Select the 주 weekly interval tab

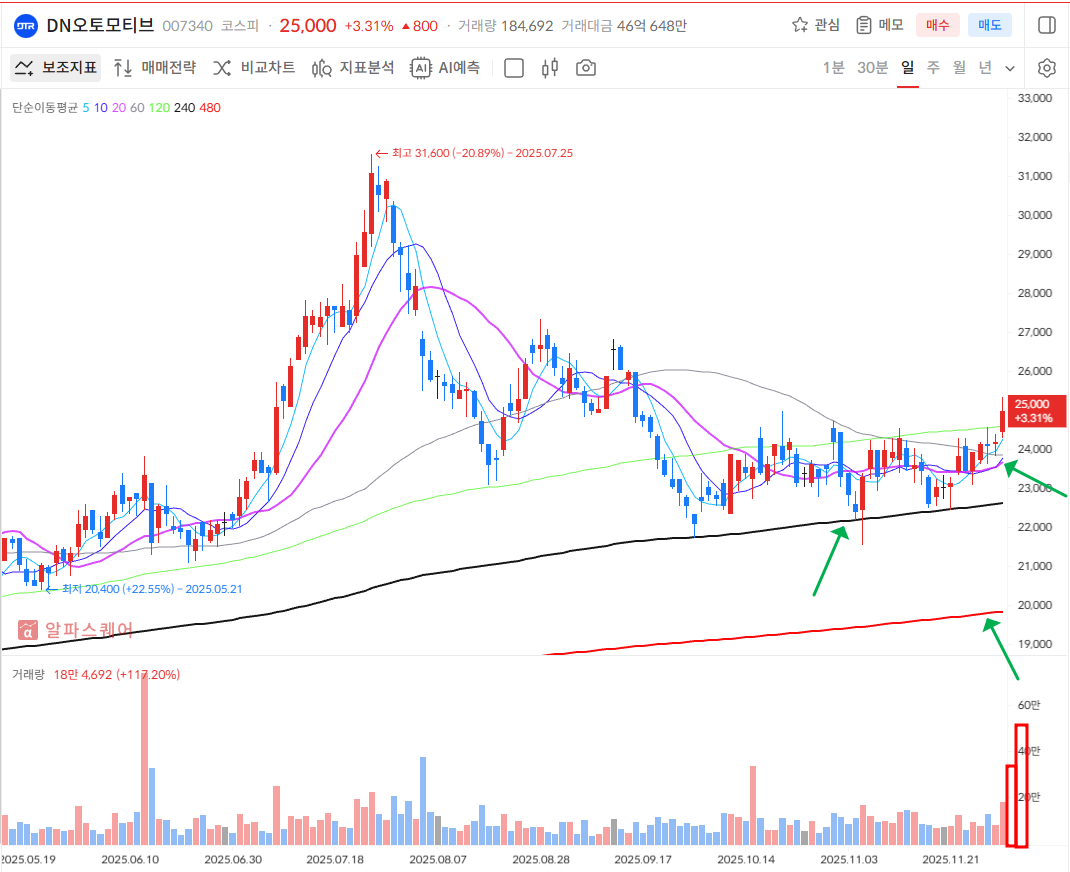933,68
